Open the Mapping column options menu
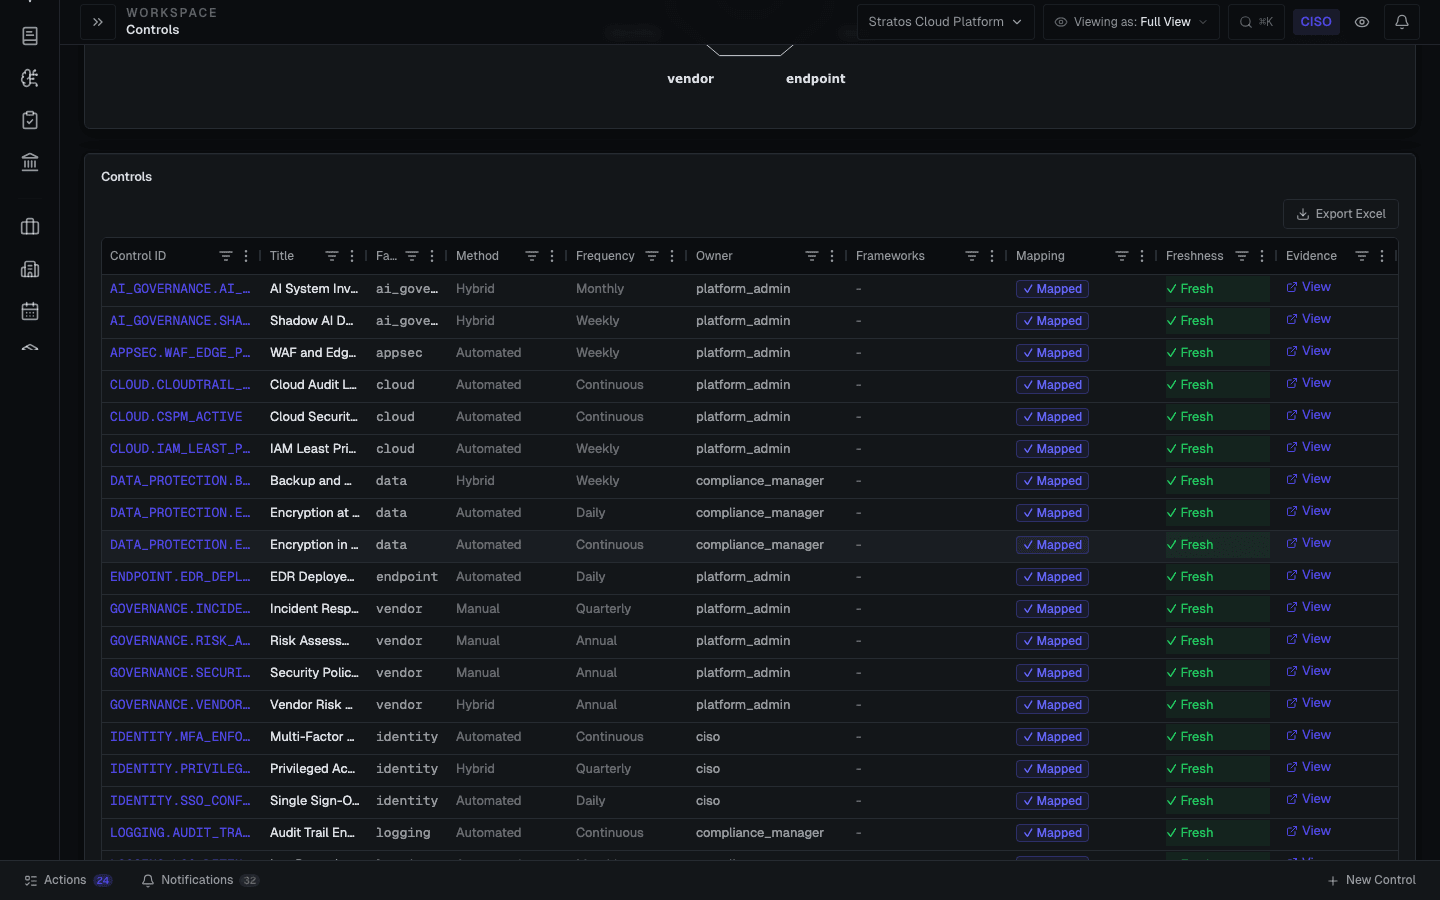This screenshot has width=1440, height=900. coord(1142,256)
